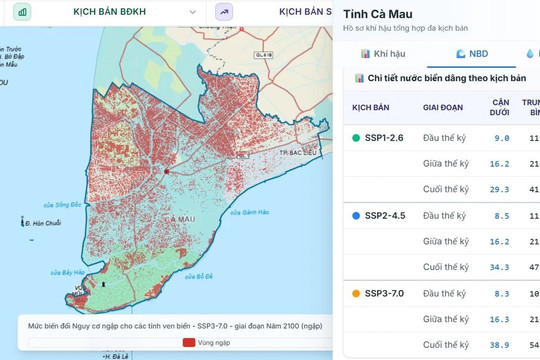Image resolution: width=540 pixels, height=360 pixels.
Task: Click the Tỉnh Cà Mau panel title
Action: point(378,14)
